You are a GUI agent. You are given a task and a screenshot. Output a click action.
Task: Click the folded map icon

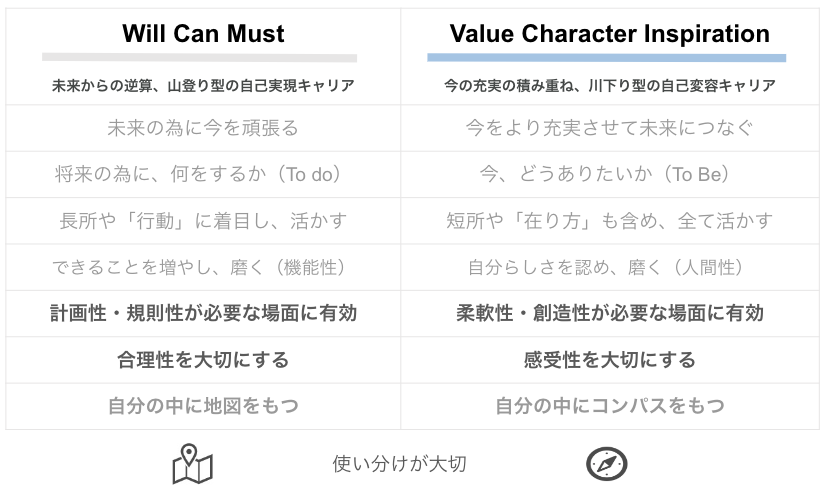pos(192,464)
